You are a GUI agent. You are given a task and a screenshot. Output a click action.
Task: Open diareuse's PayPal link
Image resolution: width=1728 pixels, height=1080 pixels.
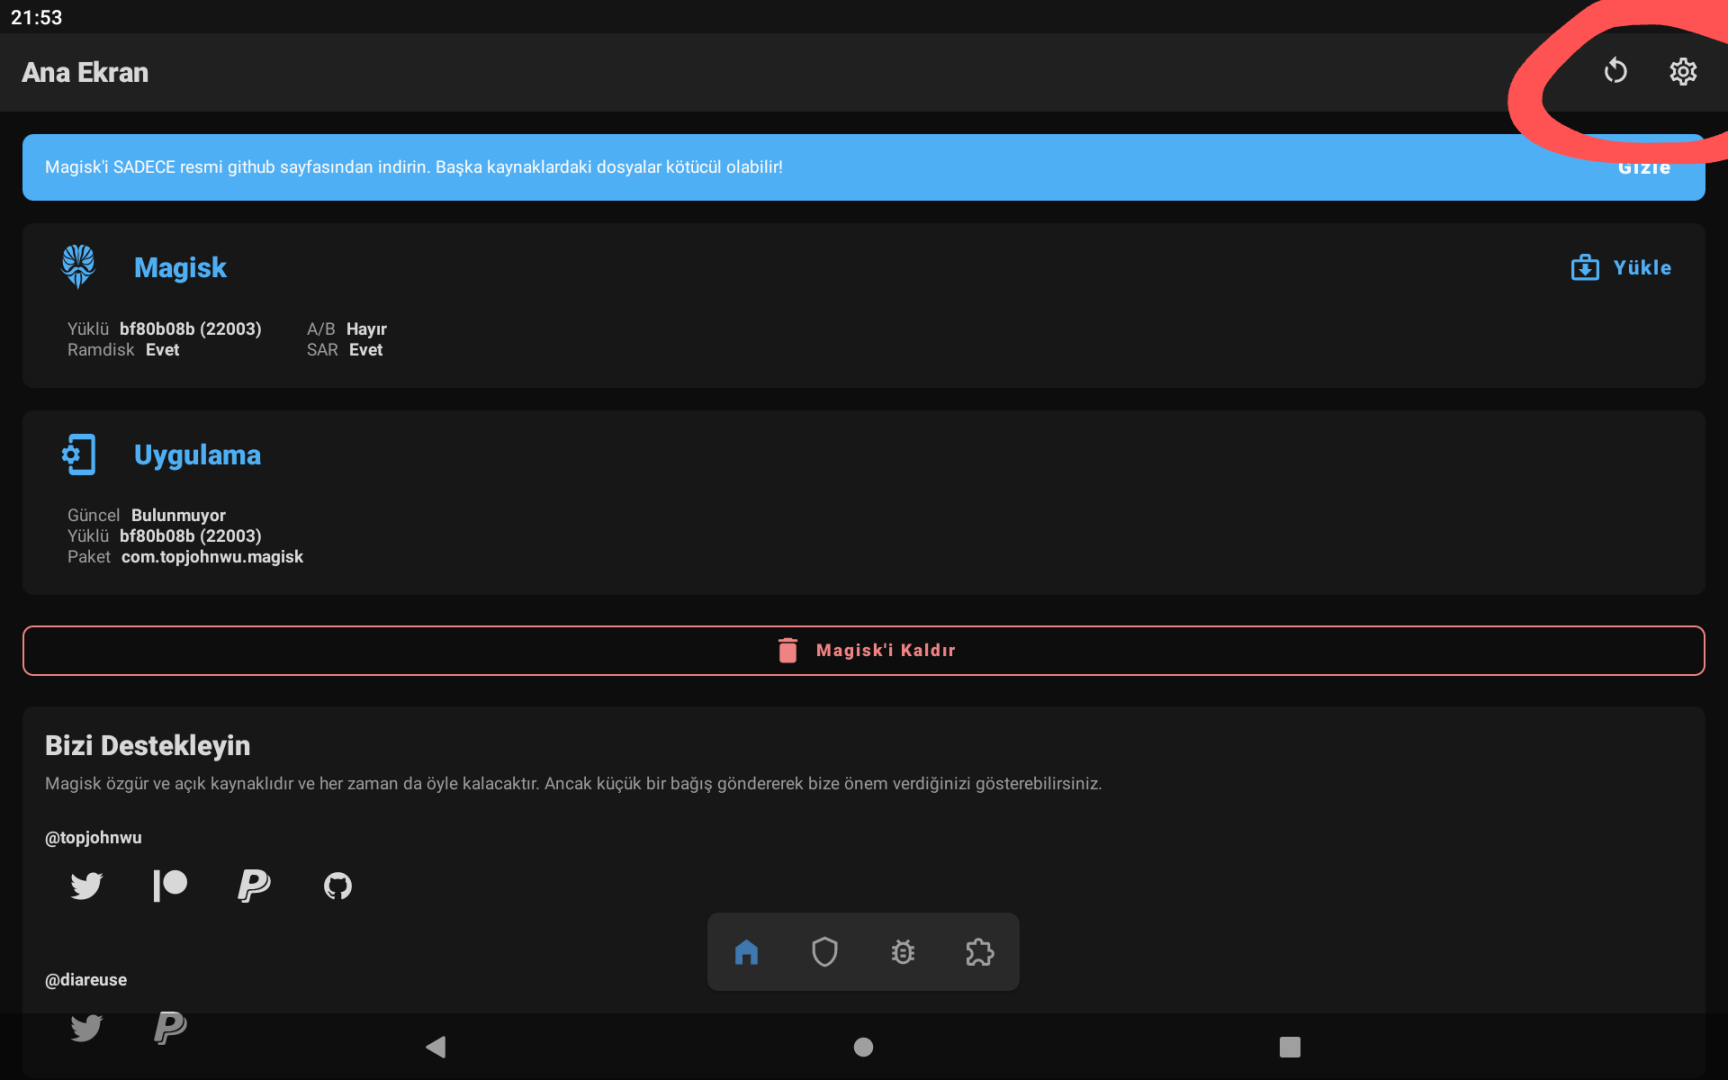tap(170, 1027)
